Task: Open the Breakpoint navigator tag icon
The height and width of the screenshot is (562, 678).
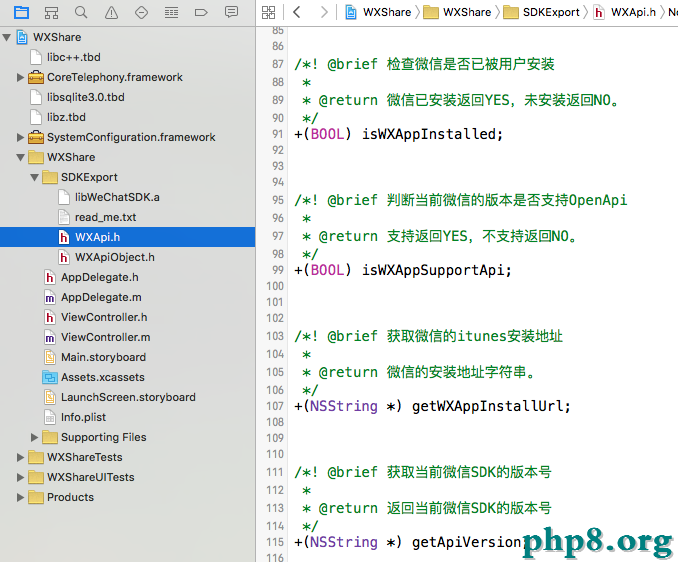Action: click(x=201, y=13)
